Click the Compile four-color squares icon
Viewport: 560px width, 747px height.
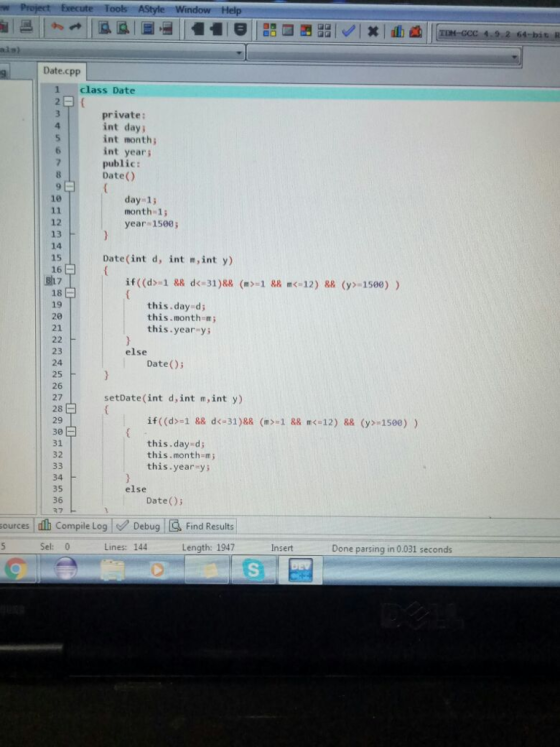coord(269,31)
